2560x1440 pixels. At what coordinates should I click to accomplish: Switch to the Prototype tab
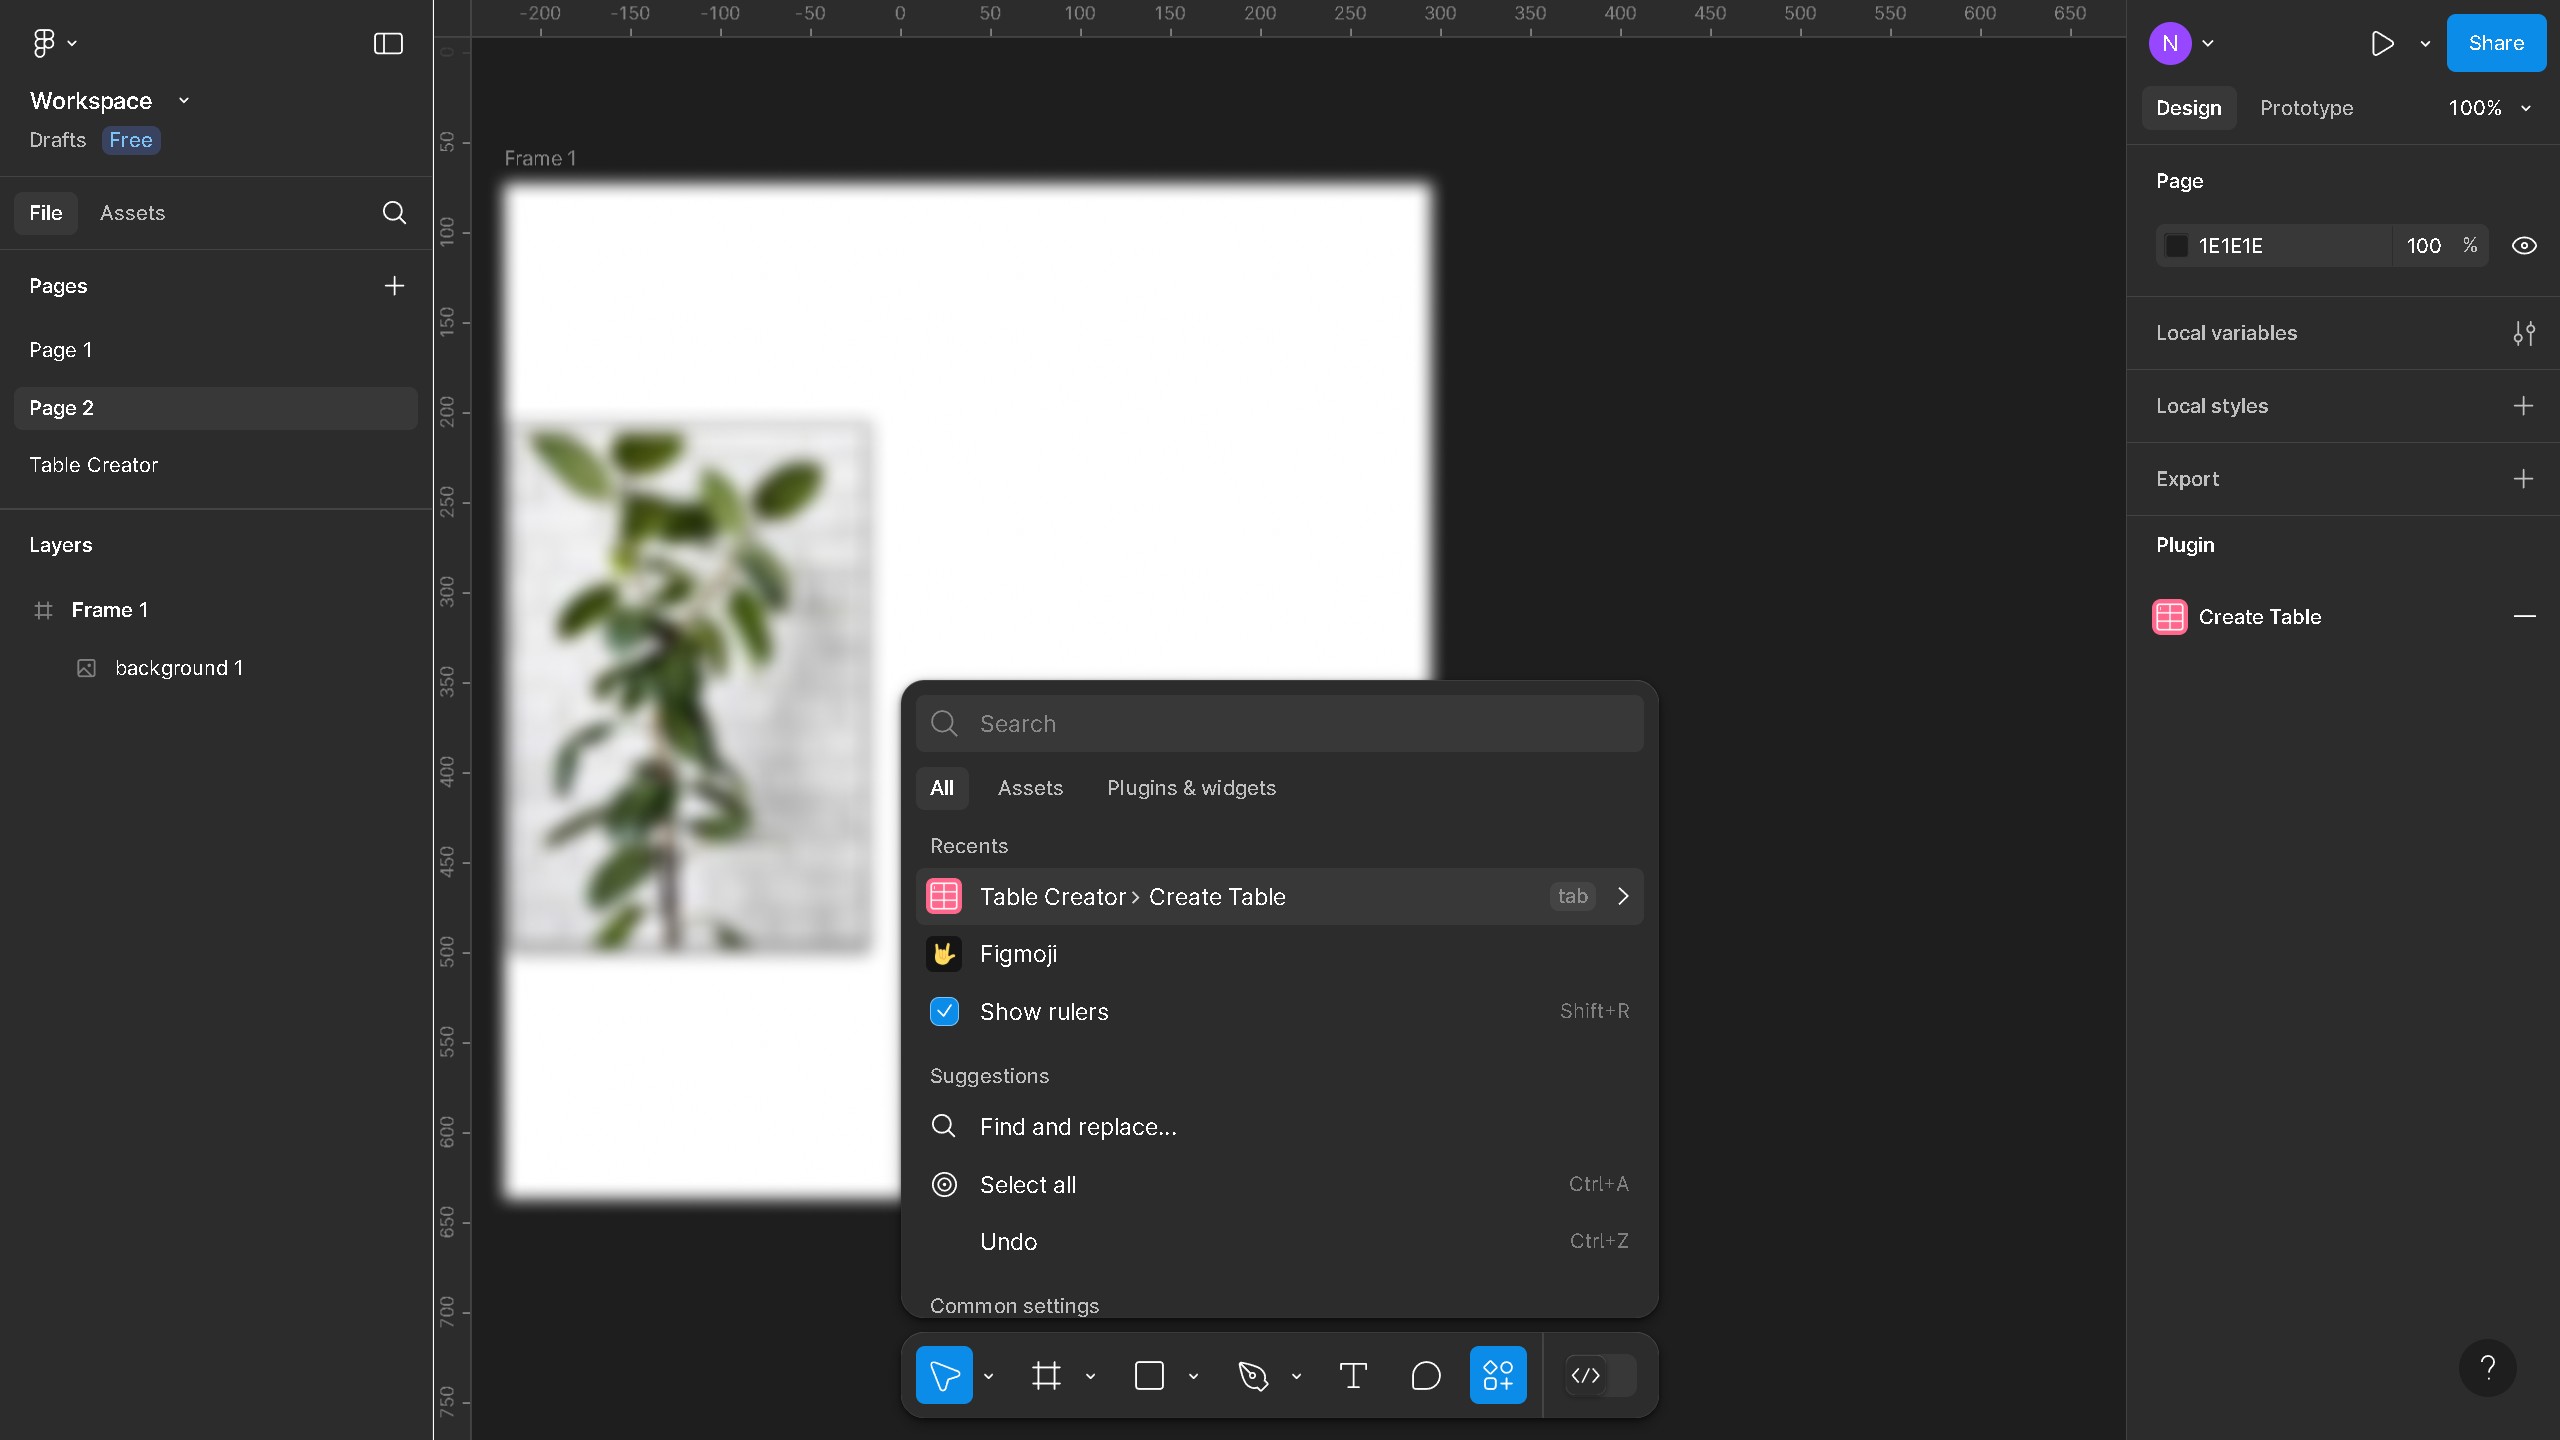(2306, 108)
